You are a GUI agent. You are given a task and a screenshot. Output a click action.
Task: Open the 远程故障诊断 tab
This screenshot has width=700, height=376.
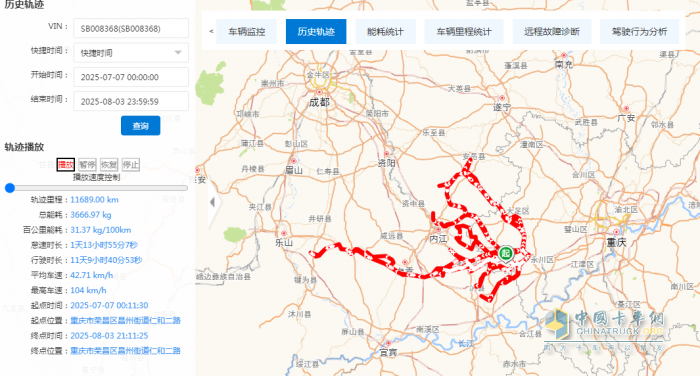pyautogui.click(x=552, y=32)
